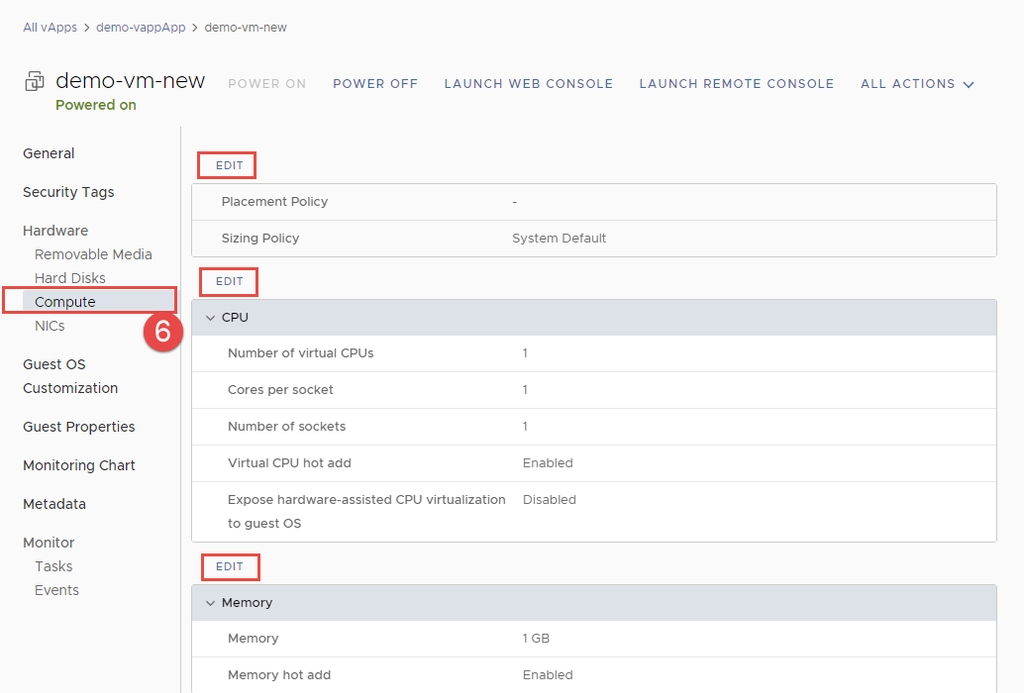The height and width of the screenshot is (693, 1024).
Task: Launch the remote console
Action: click(x=736, y=84)
